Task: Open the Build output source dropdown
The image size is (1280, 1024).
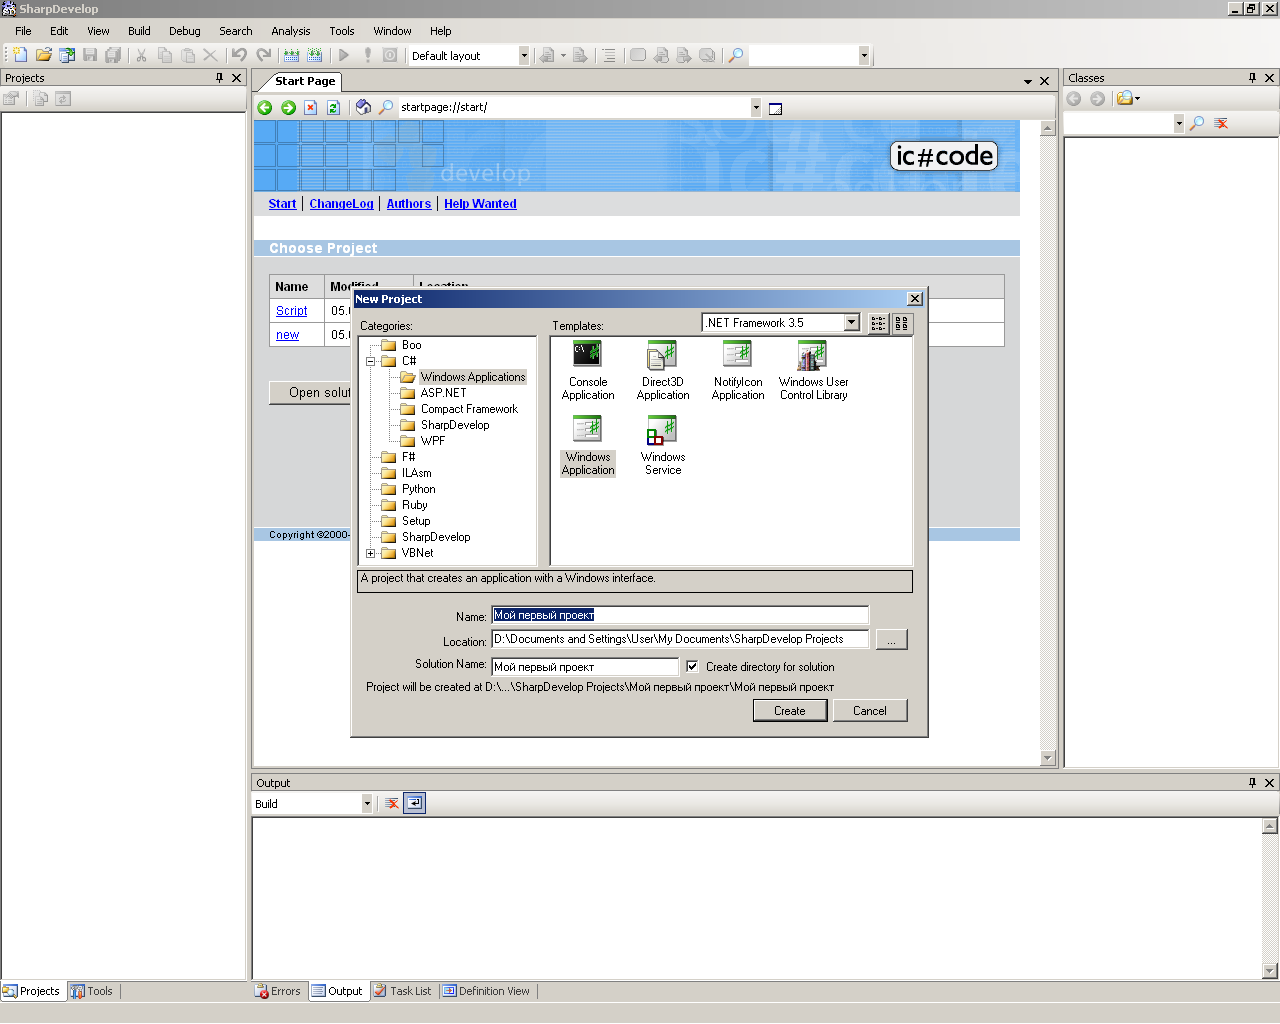Action: click(367, 803)
